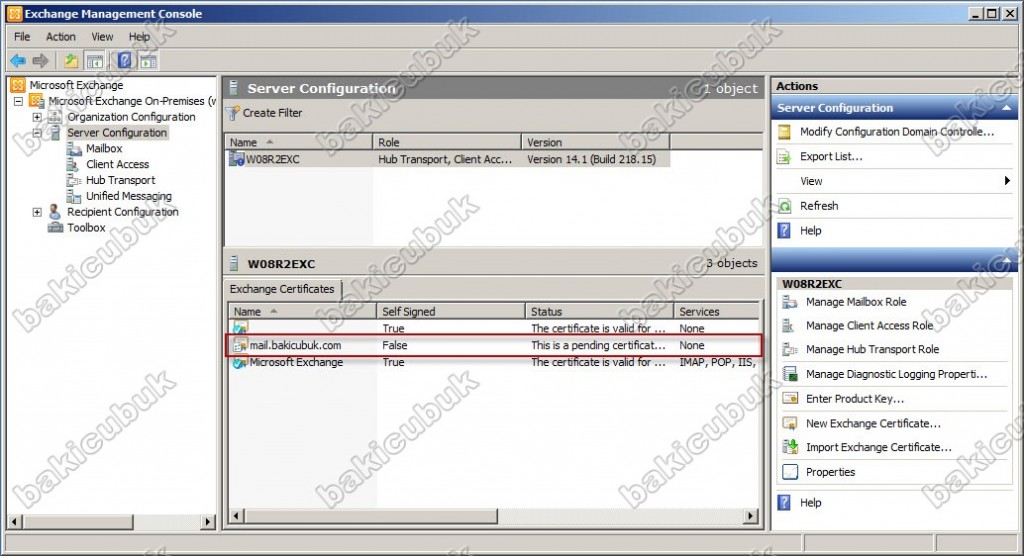This screenshot has width=1024, height=556.
Task: Click the Version column header
Action: [596, 142]
